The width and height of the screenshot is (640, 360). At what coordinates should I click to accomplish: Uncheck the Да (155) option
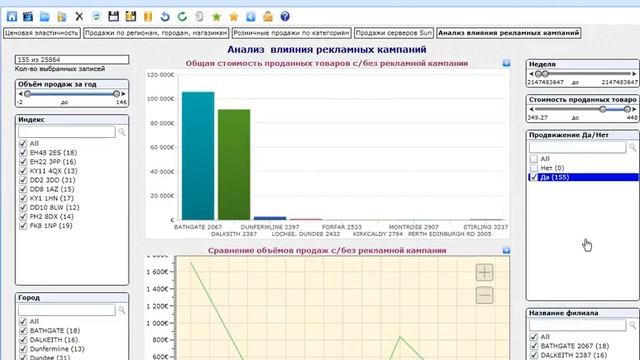(534, 177)
